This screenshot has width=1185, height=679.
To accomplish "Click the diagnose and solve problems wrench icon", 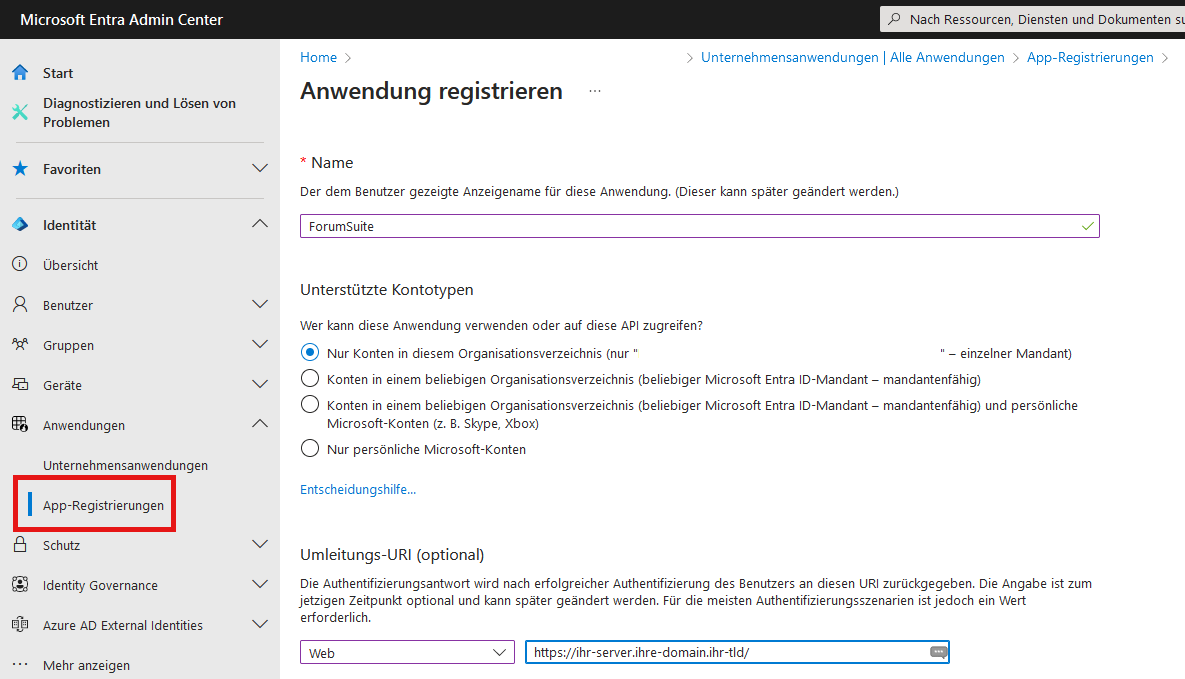I will (20, 112).
